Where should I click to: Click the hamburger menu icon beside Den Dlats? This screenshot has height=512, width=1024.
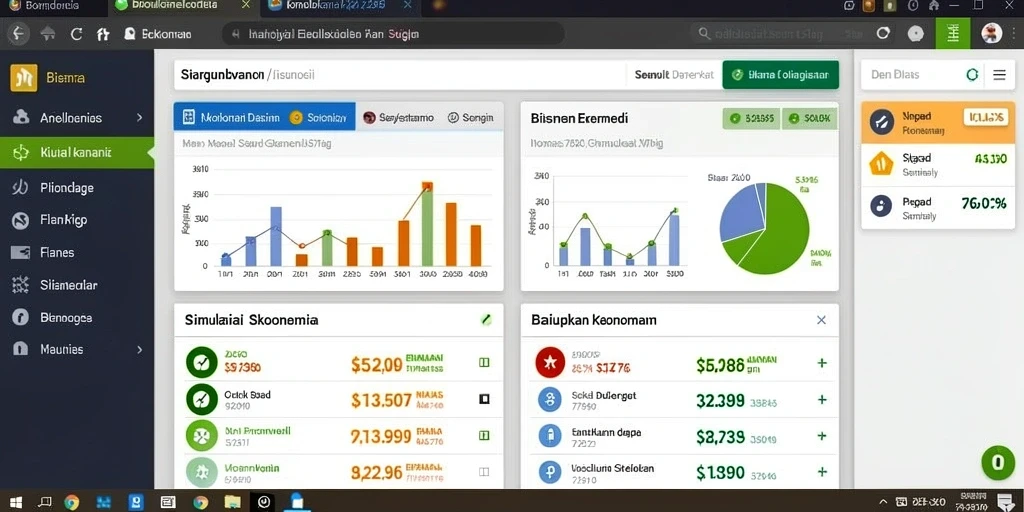click(999, 74)
